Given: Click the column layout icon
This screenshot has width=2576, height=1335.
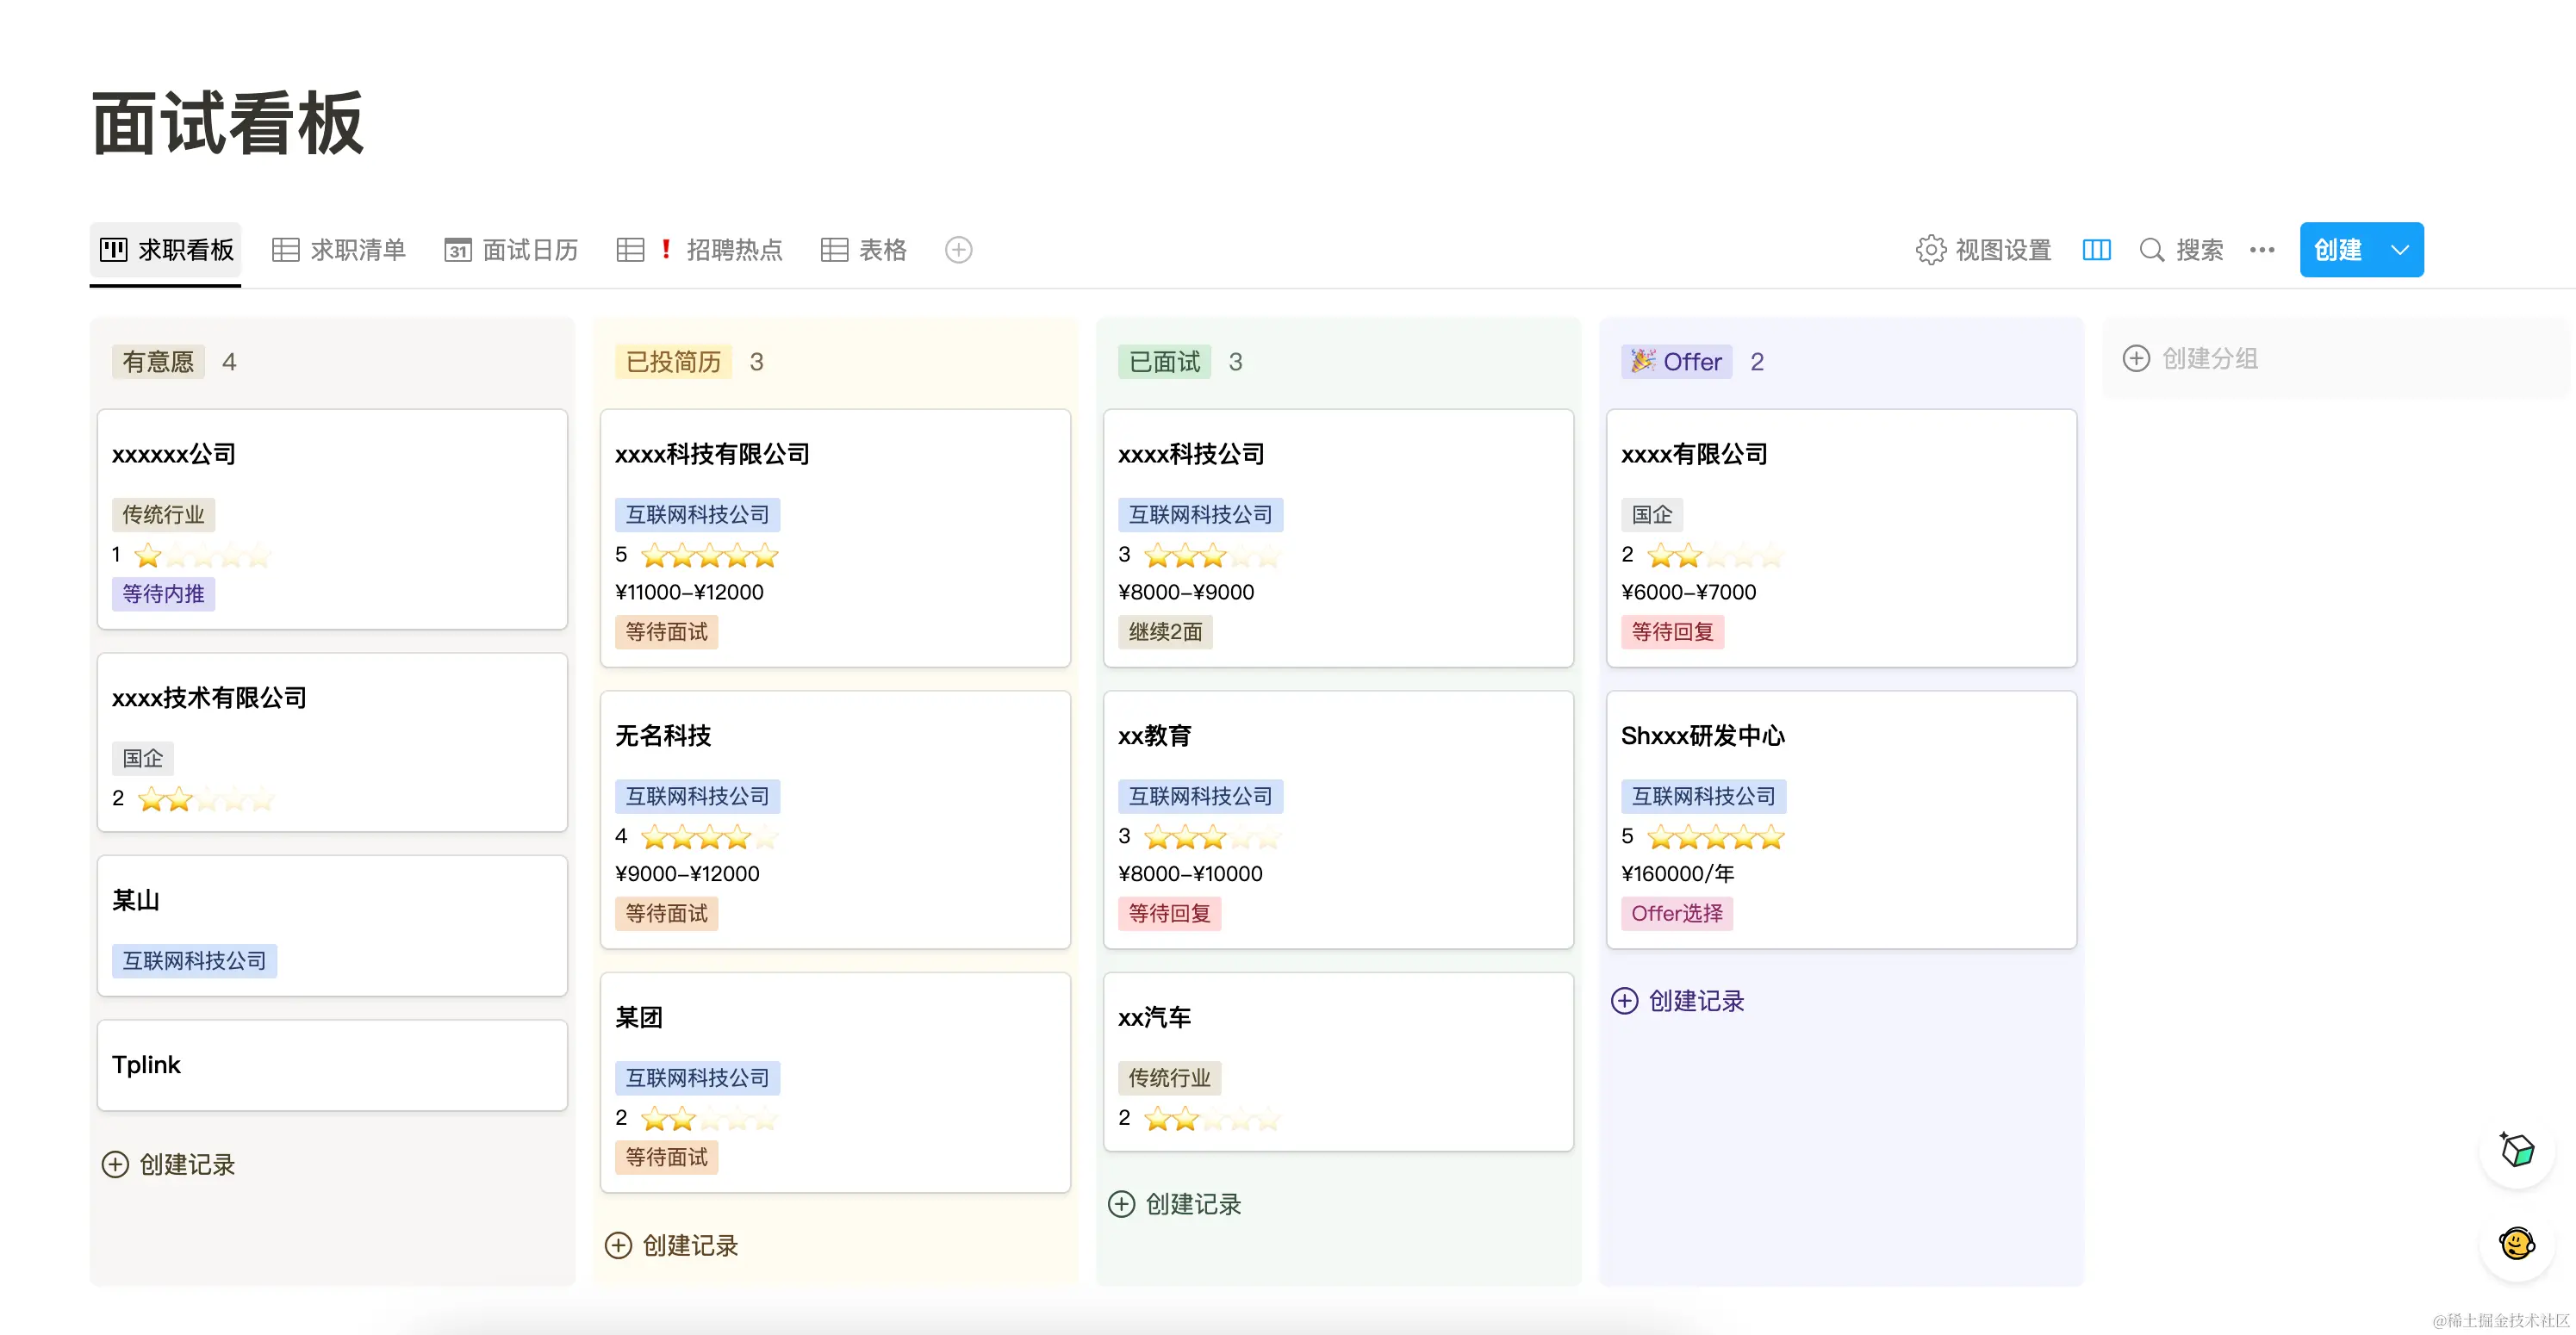Looking at the screenshot, I should (x=2096, y=250).
